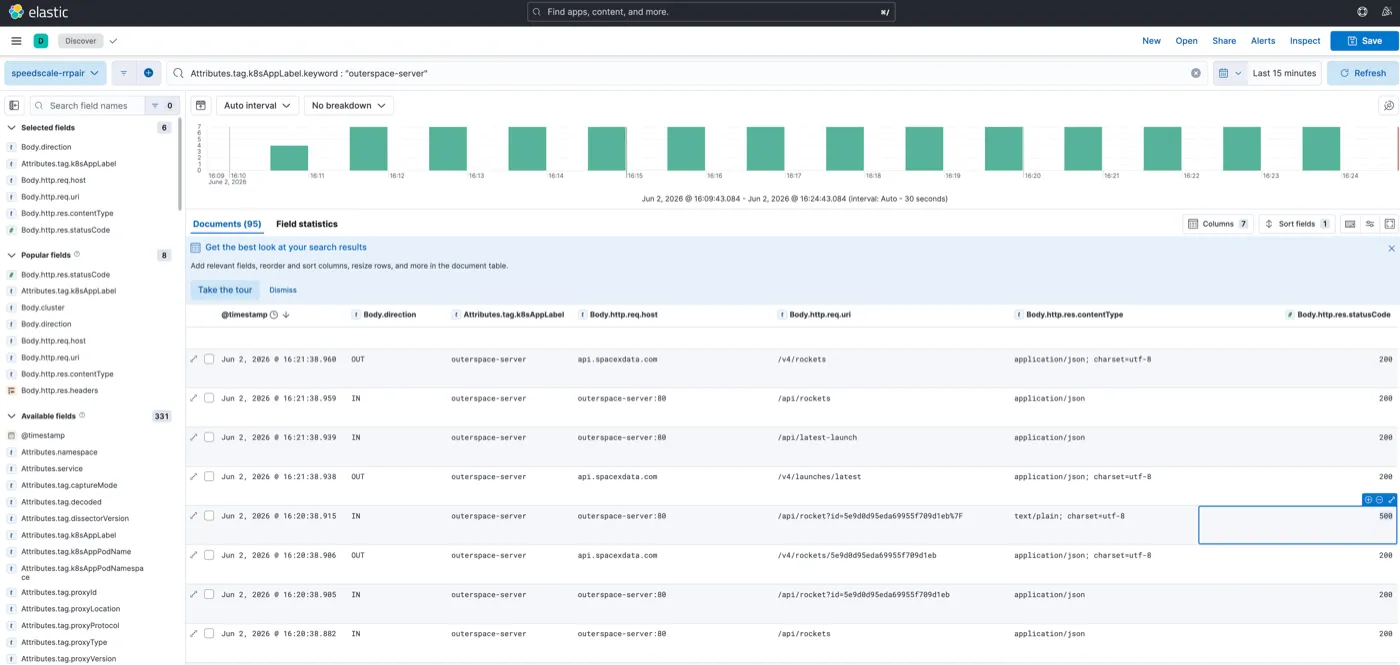Select the 16:21:38.960 row checkbox
The image size is (1400, 665).
(209, 359)
